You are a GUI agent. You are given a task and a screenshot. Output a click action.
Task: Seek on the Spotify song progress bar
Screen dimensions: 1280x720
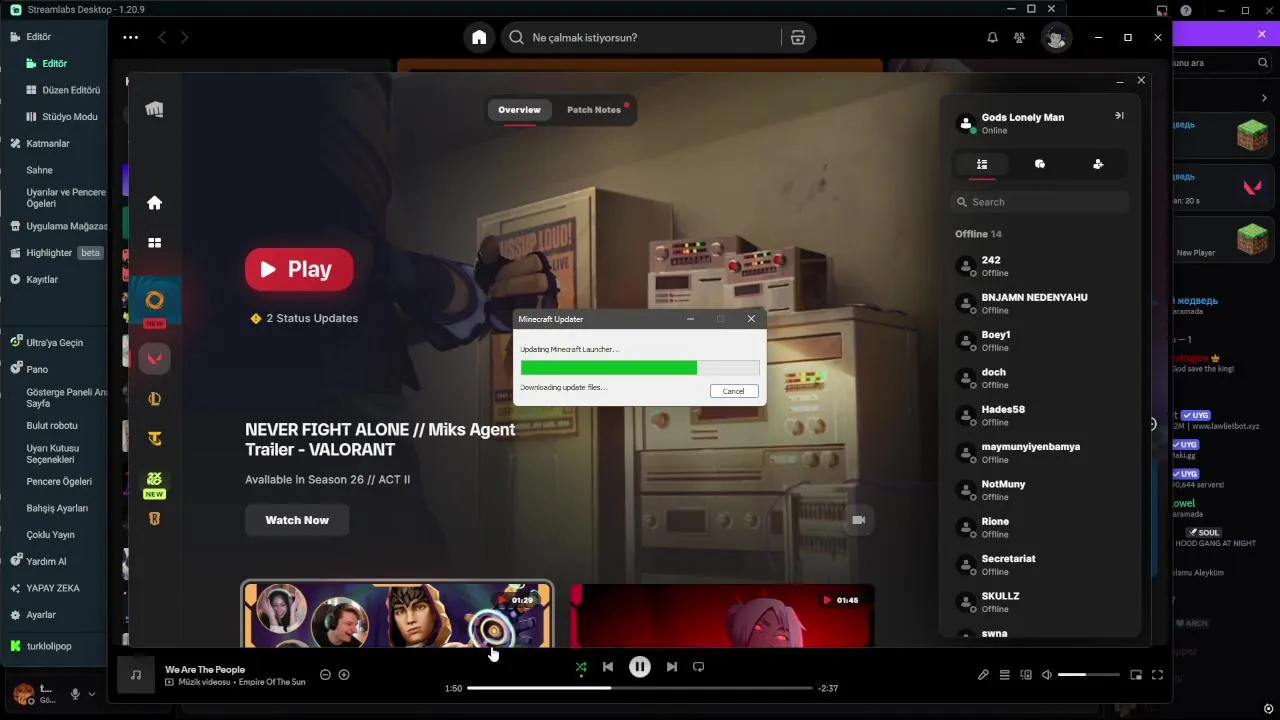coord(640,688)
